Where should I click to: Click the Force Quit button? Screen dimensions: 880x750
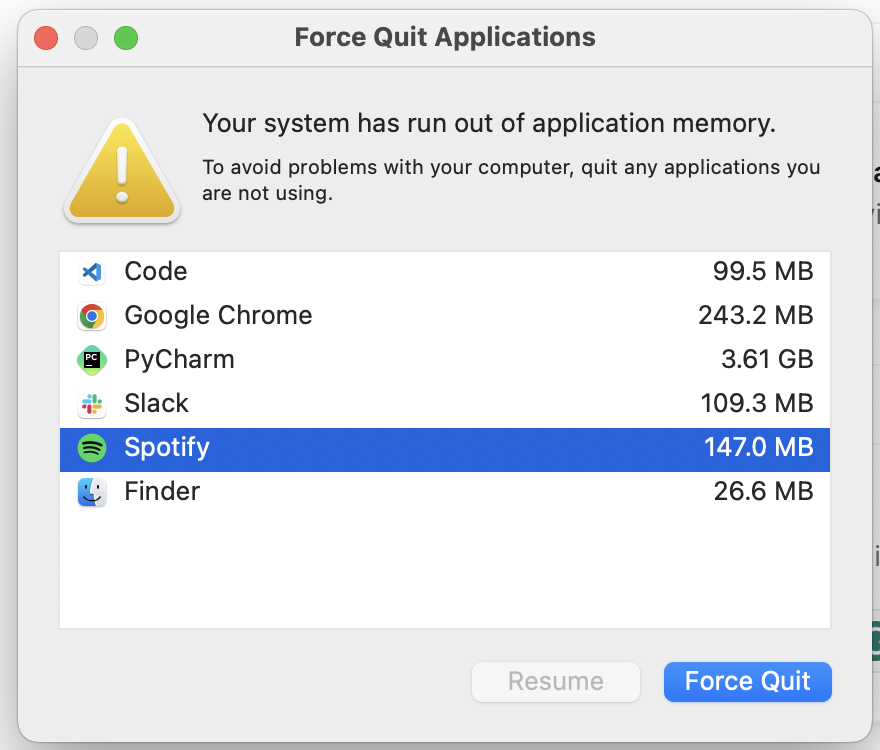pyautogui.click(x=748, y=682)
